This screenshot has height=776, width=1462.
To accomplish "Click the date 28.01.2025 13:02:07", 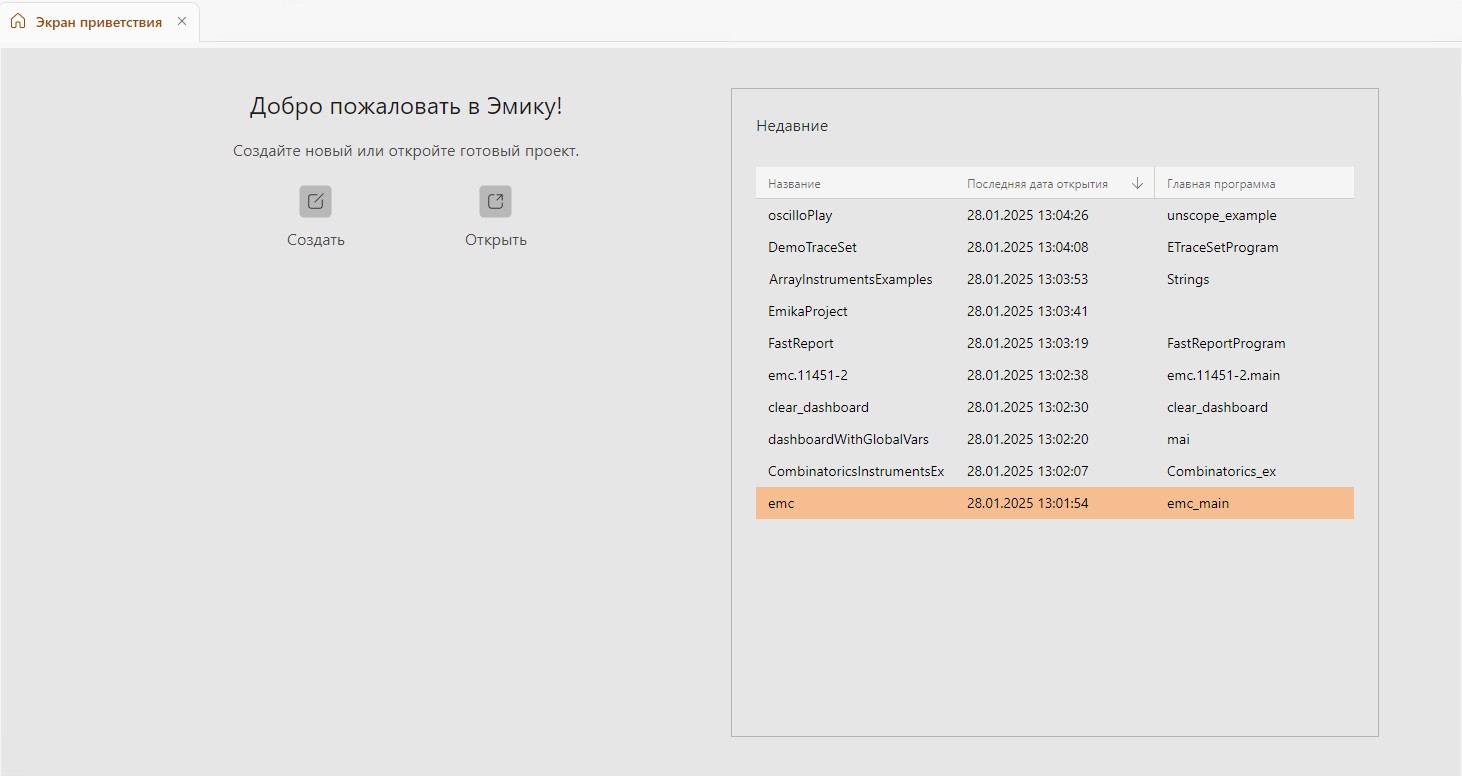I will pos(1028,471).
